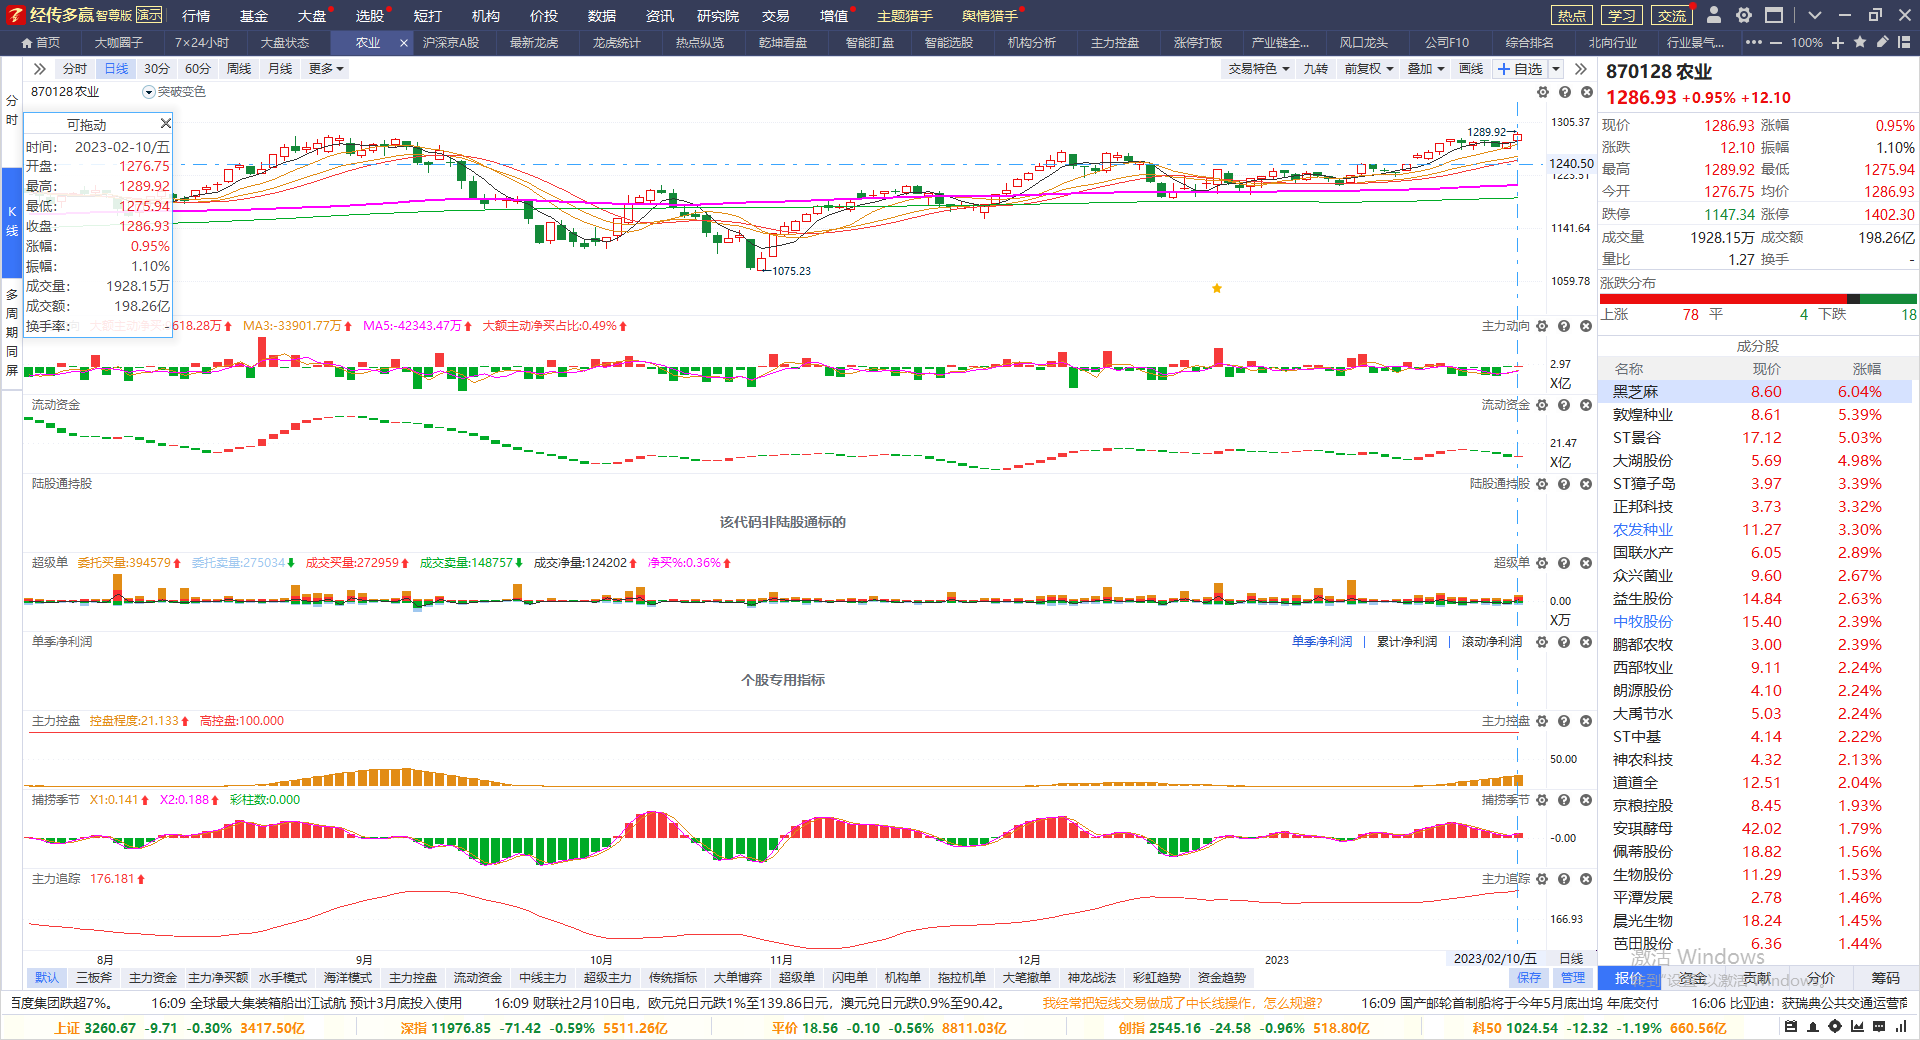Switch to 累计净利润 view
The width and height of the screenshot is (1920, 1040).
pyautogui.click(x=1407, y=642)
